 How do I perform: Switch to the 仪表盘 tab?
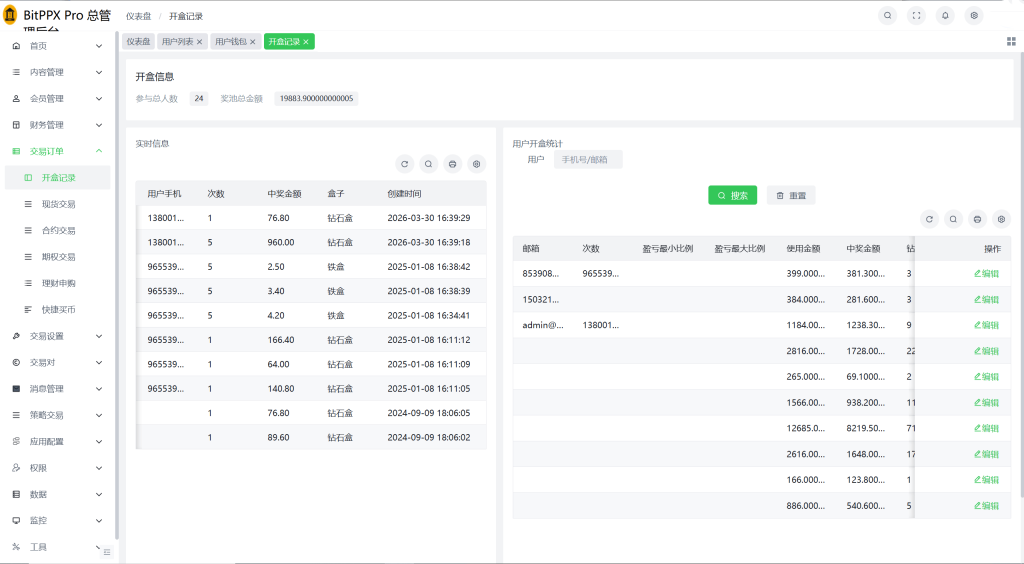(138, 42)
